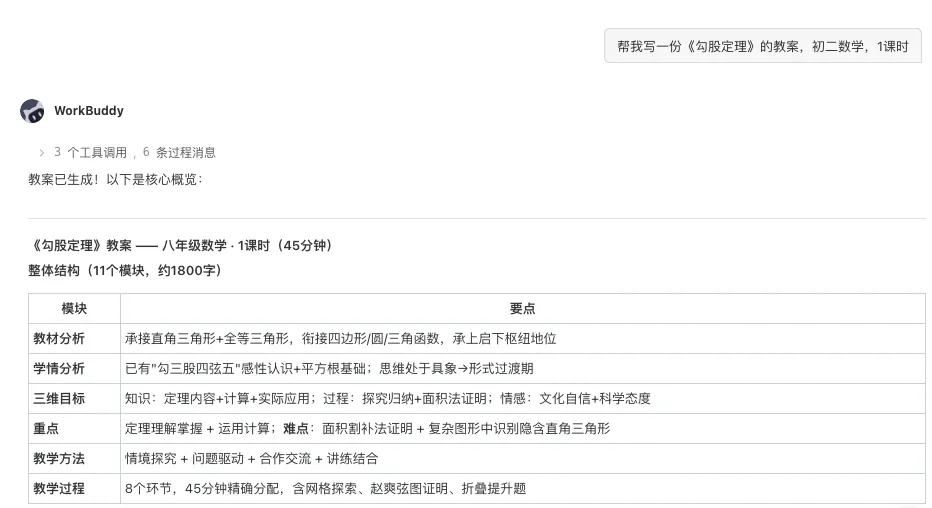Expand the tool calls chevron

[42, 153]
